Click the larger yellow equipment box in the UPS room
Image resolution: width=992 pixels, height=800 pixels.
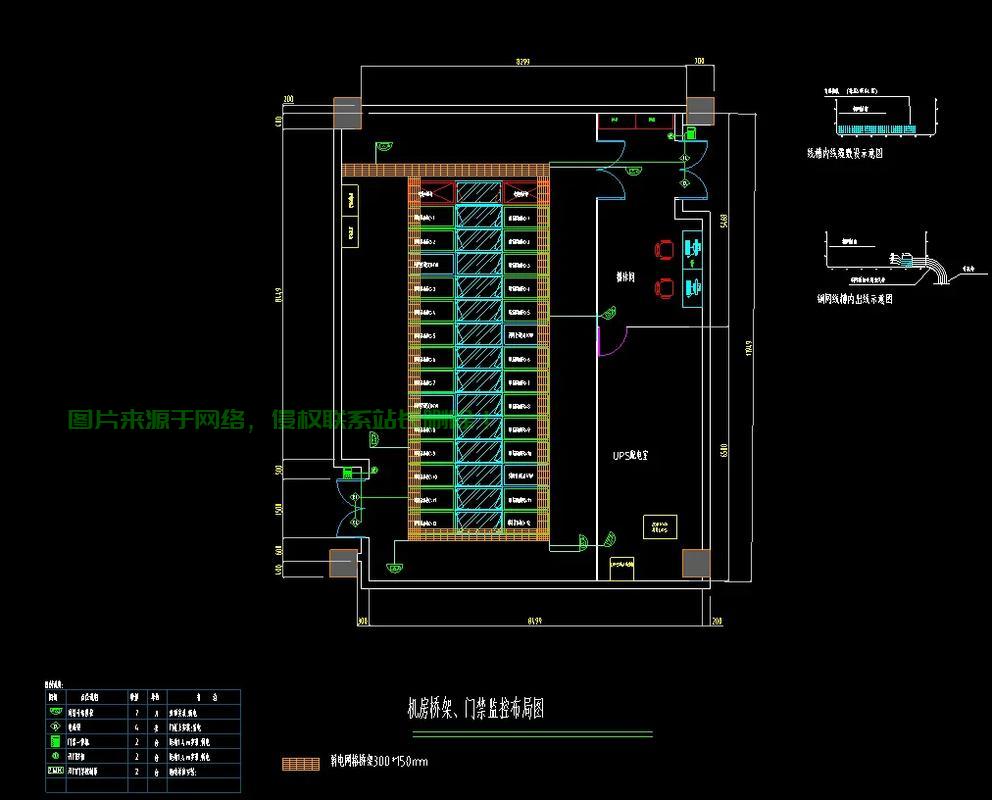point(660,527)
